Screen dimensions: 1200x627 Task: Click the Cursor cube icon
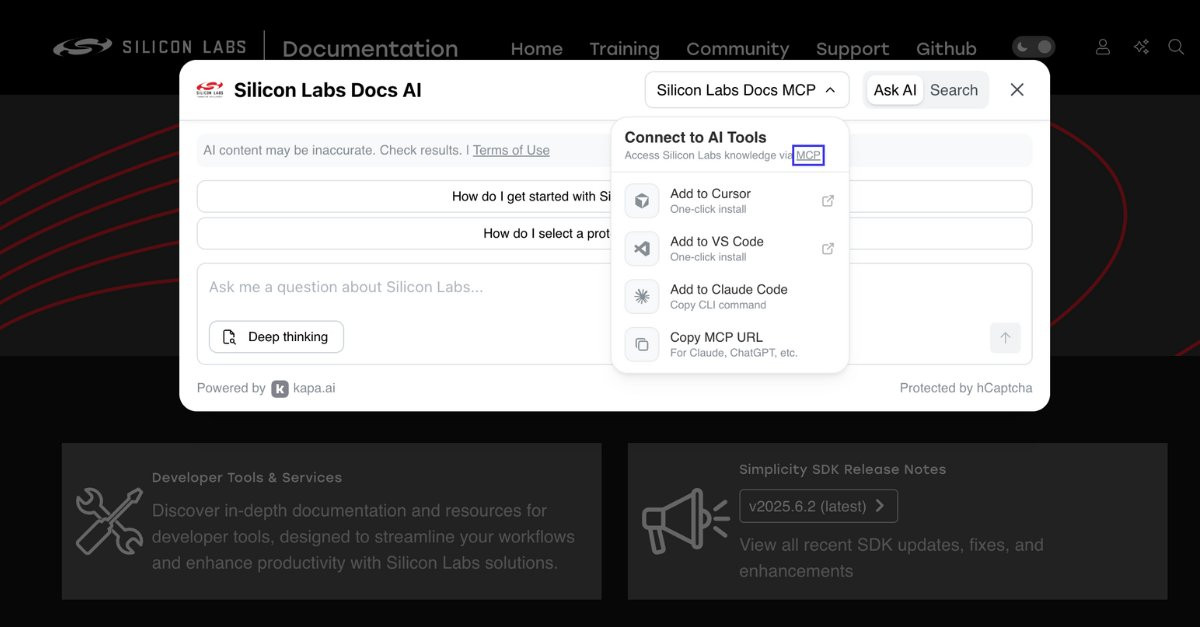click(x=642, y=201)
